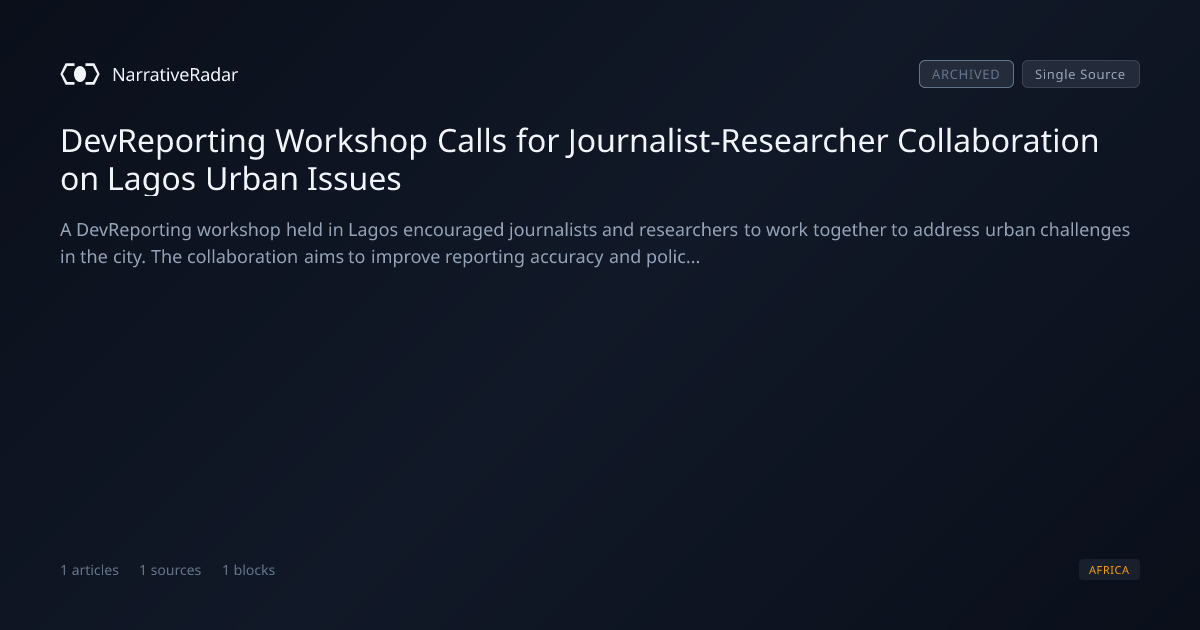The height and width of the screenshot is (630, 1200).
Task: Click summary line starting "in the city"
Action: (380, 257)
